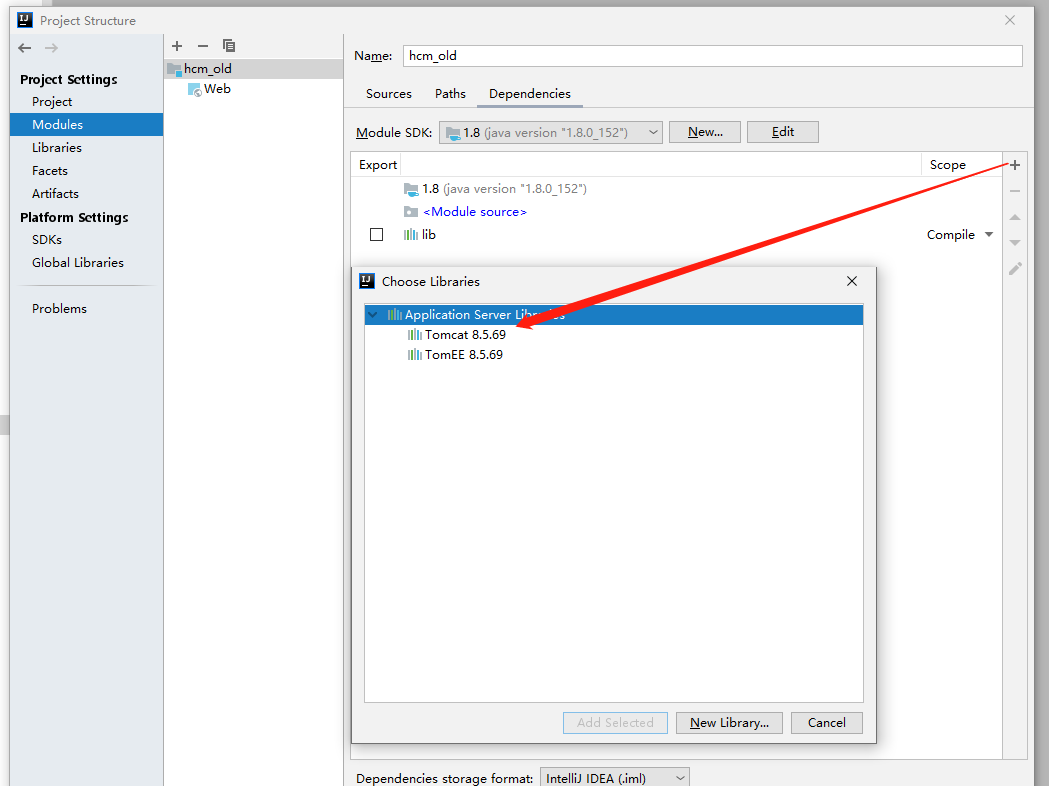The image size is (1049, 786).
Task: Switch to the Dependencies tab
Action: [x=530, y=94]
